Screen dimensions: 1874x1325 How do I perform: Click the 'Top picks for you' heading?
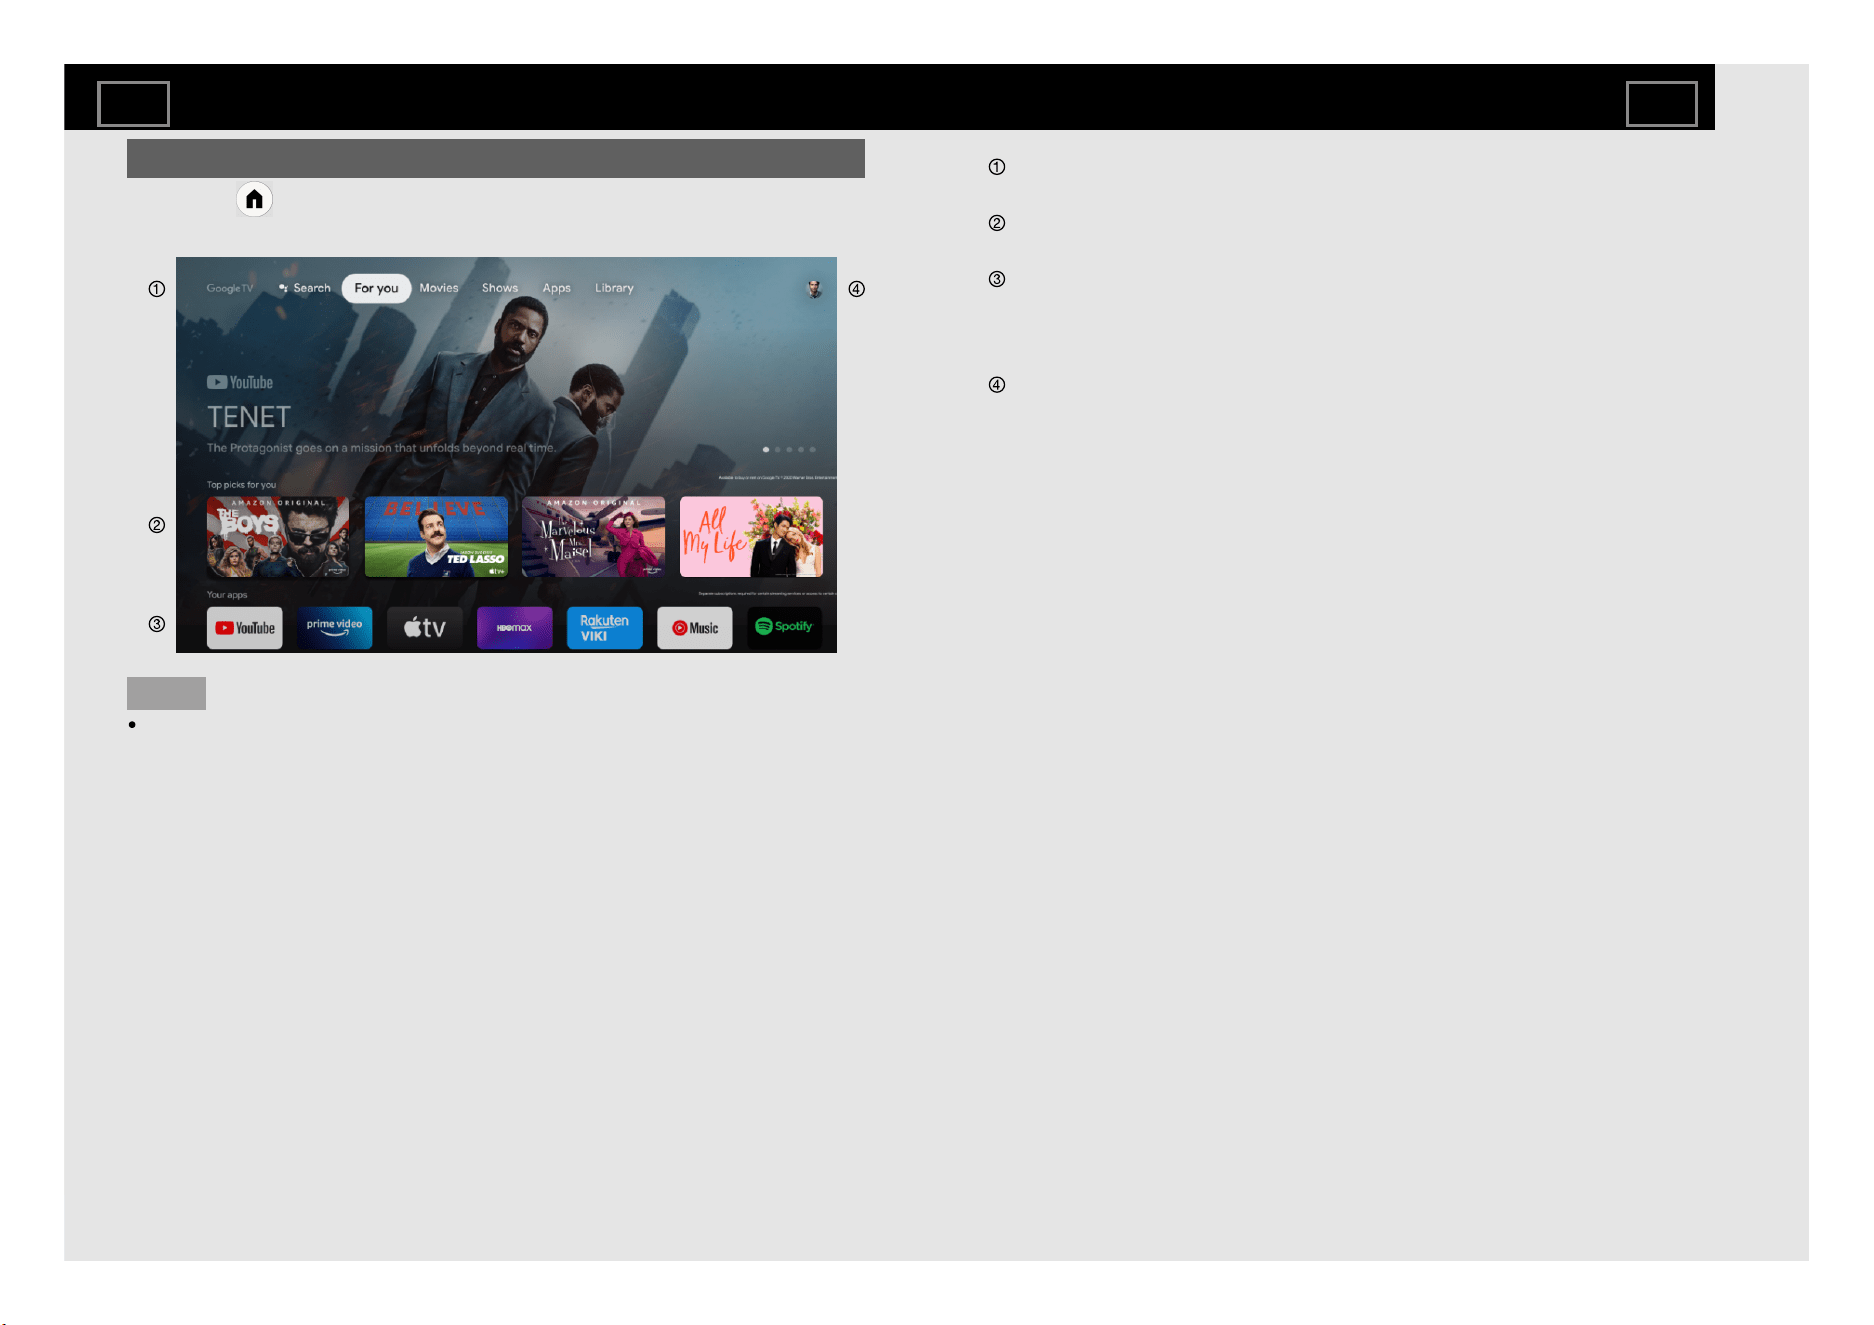tap(241, 485)
